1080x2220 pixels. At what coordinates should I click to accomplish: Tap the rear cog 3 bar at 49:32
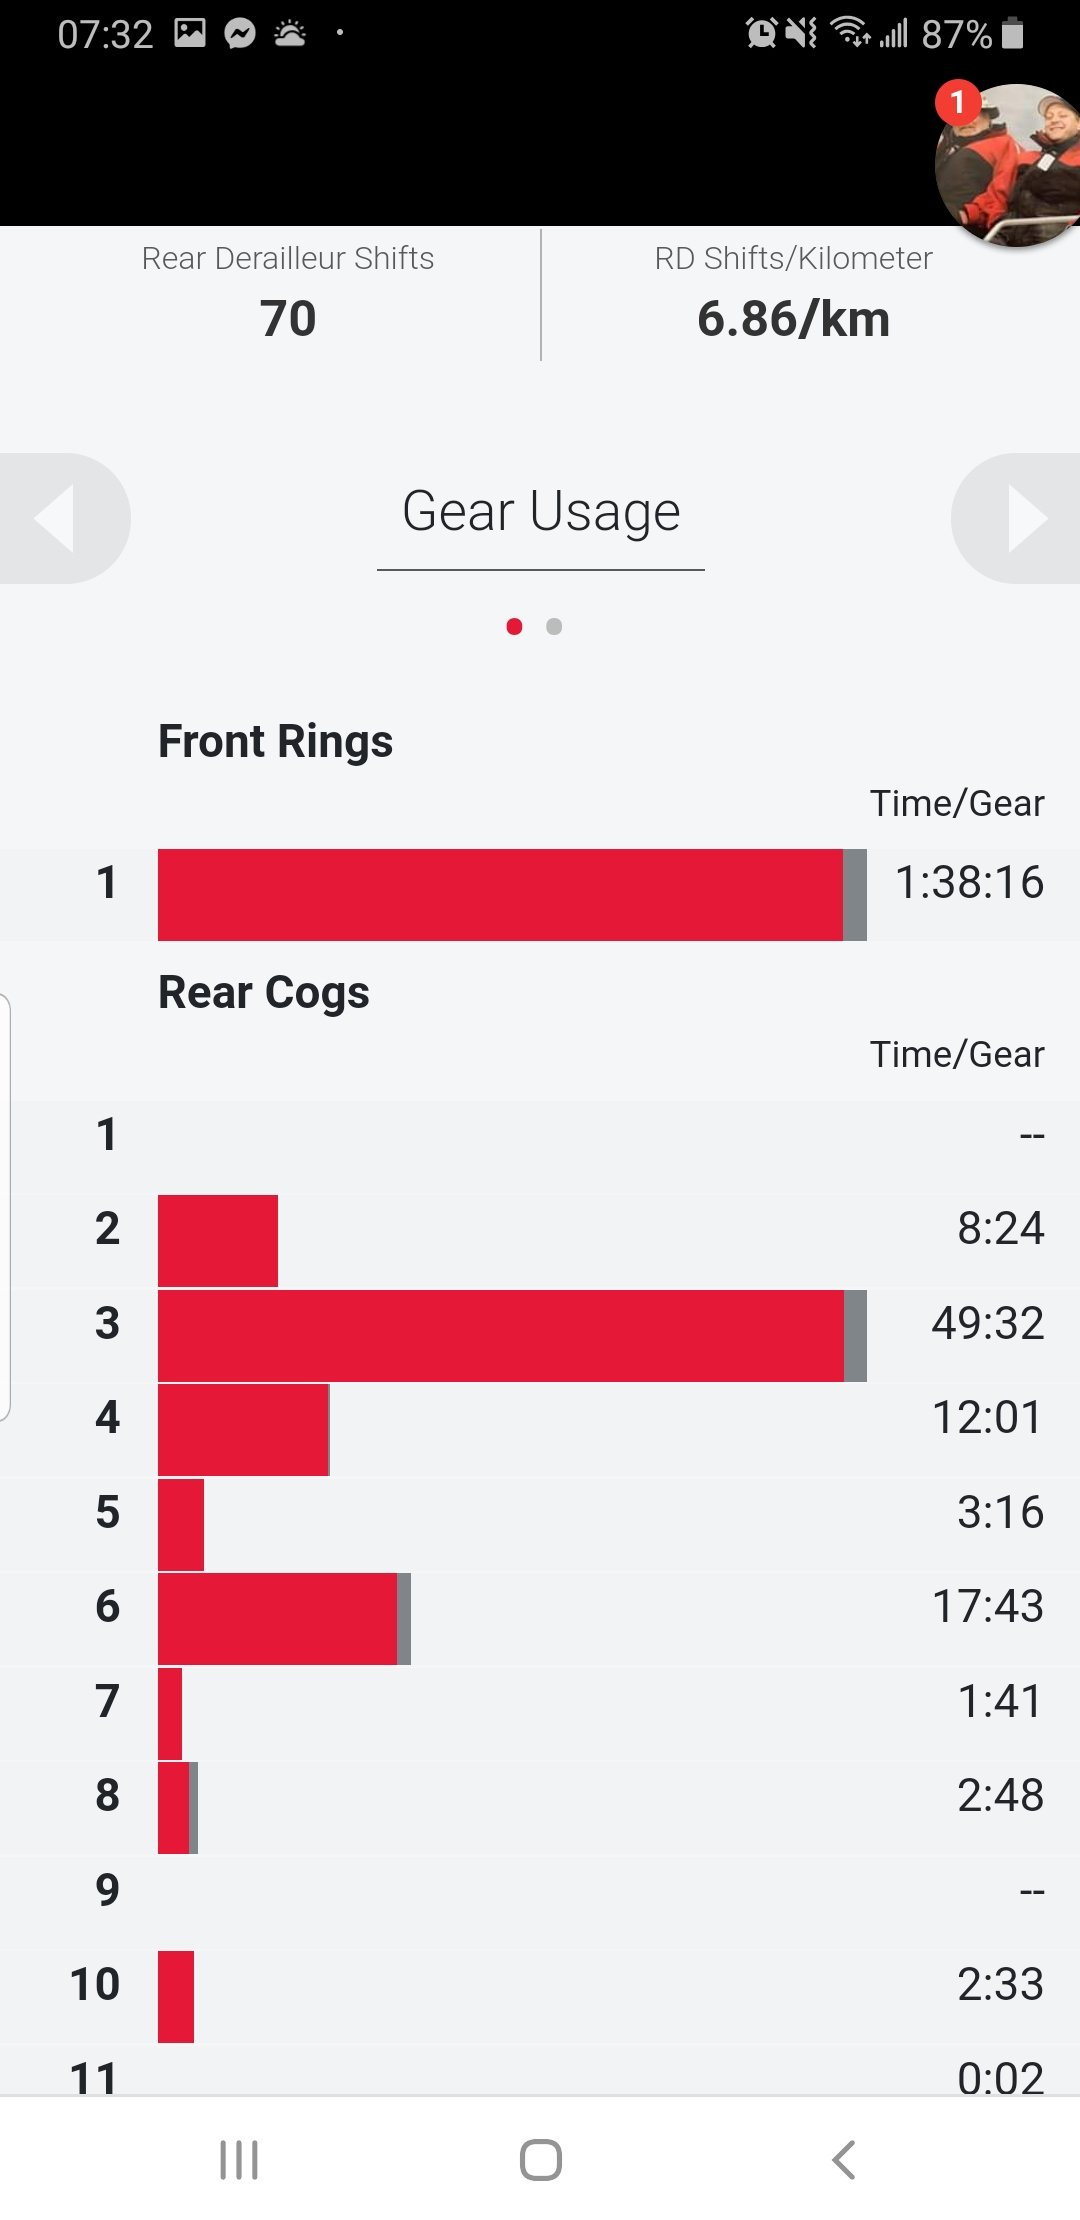click(512, 1336)
